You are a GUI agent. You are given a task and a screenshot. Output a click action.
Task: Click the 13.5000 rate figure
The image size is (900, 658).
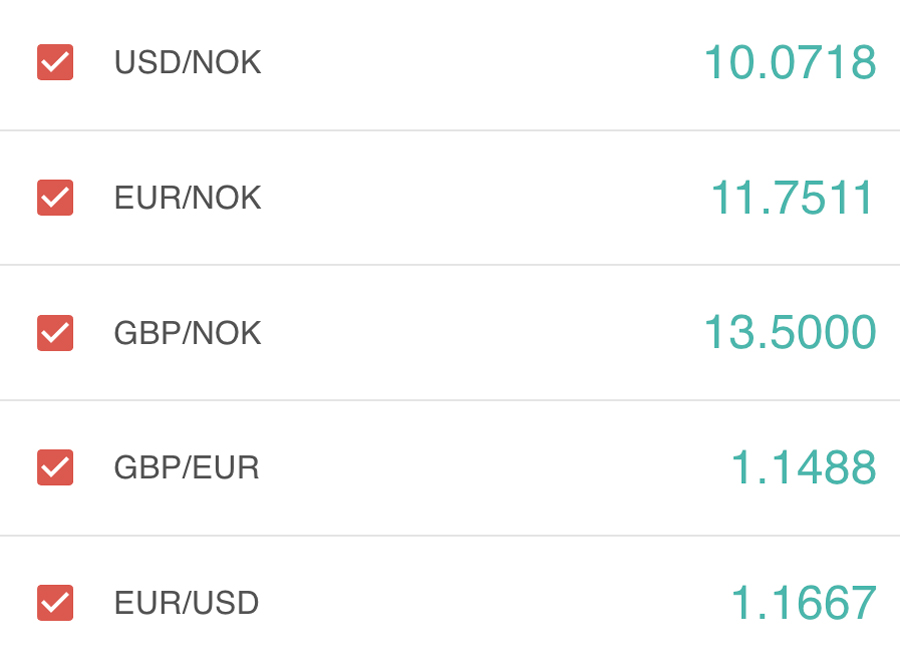click(790, 333)
